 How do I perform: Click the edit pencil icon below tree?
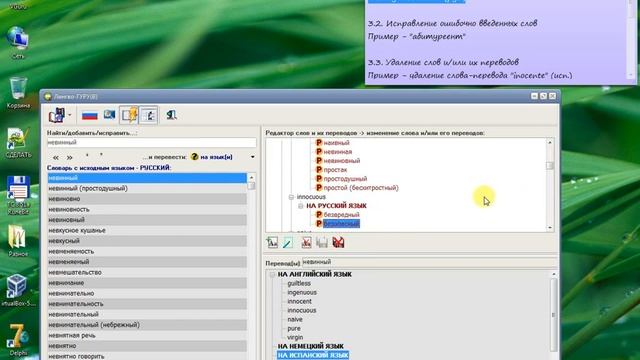click(288, 242)
